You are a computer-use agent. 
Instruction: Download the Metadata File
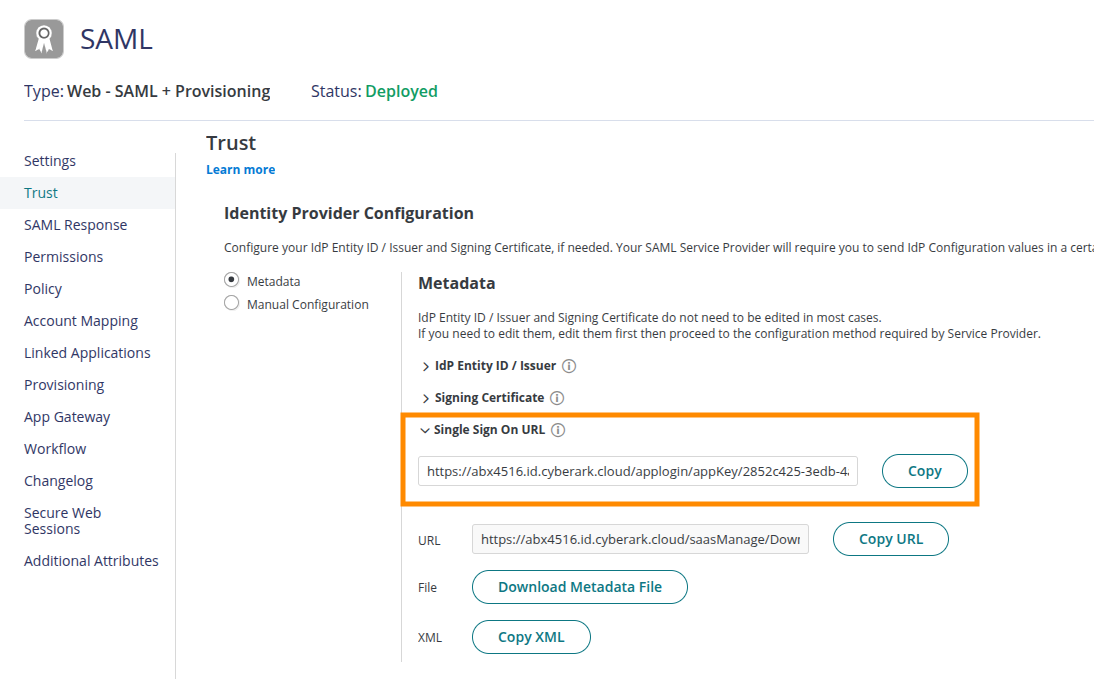[580, 587]
